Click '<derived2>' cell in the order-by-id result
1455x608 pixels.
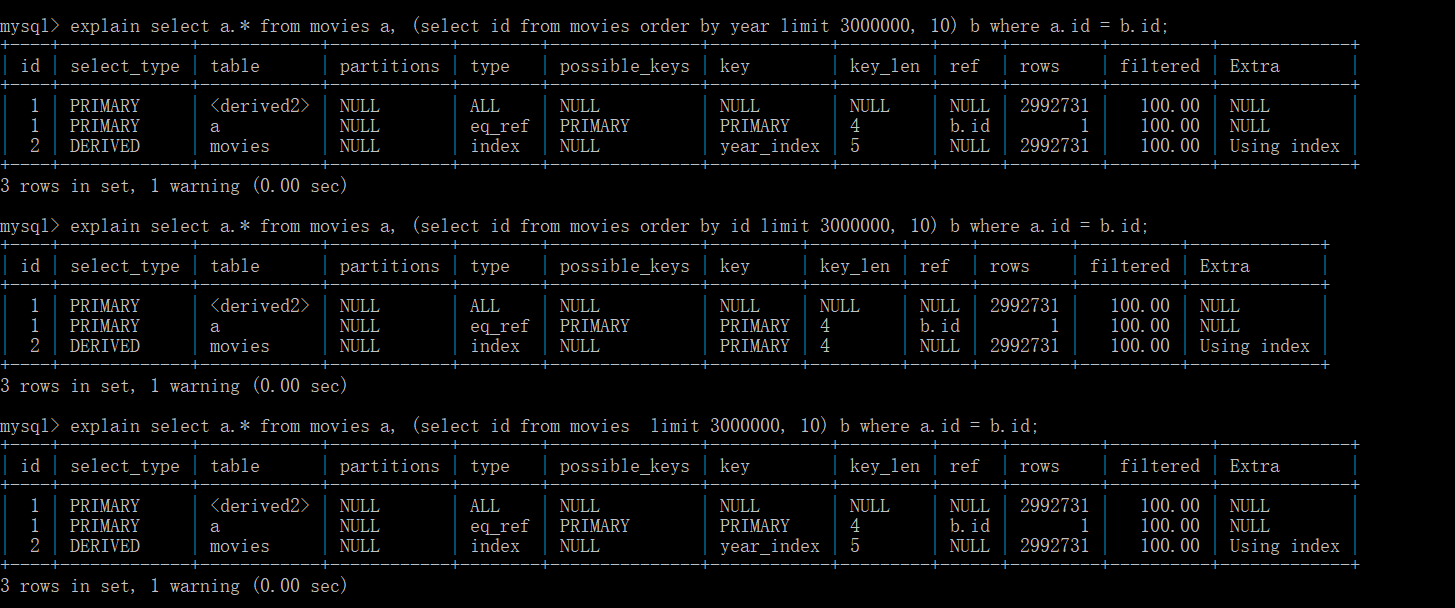tap(260, 306)
